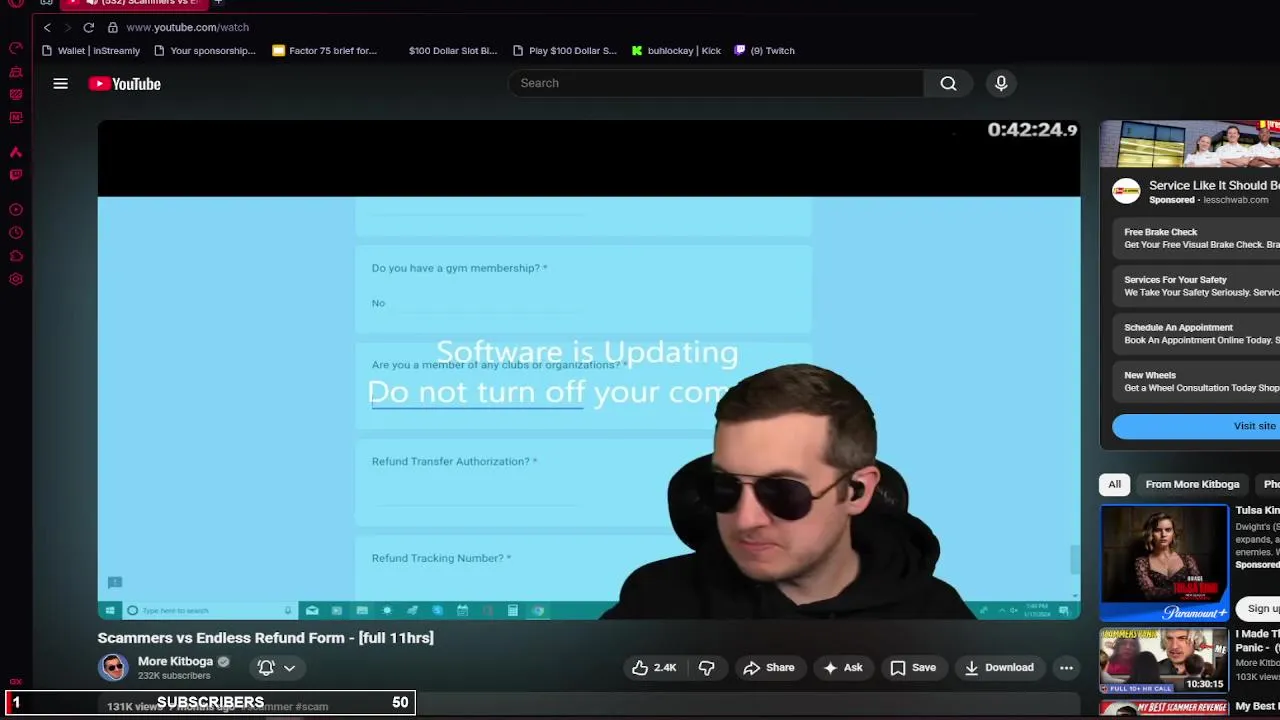Select the From More Kitboga chip
The image size is (1280, 720).
coord(1192,484)
